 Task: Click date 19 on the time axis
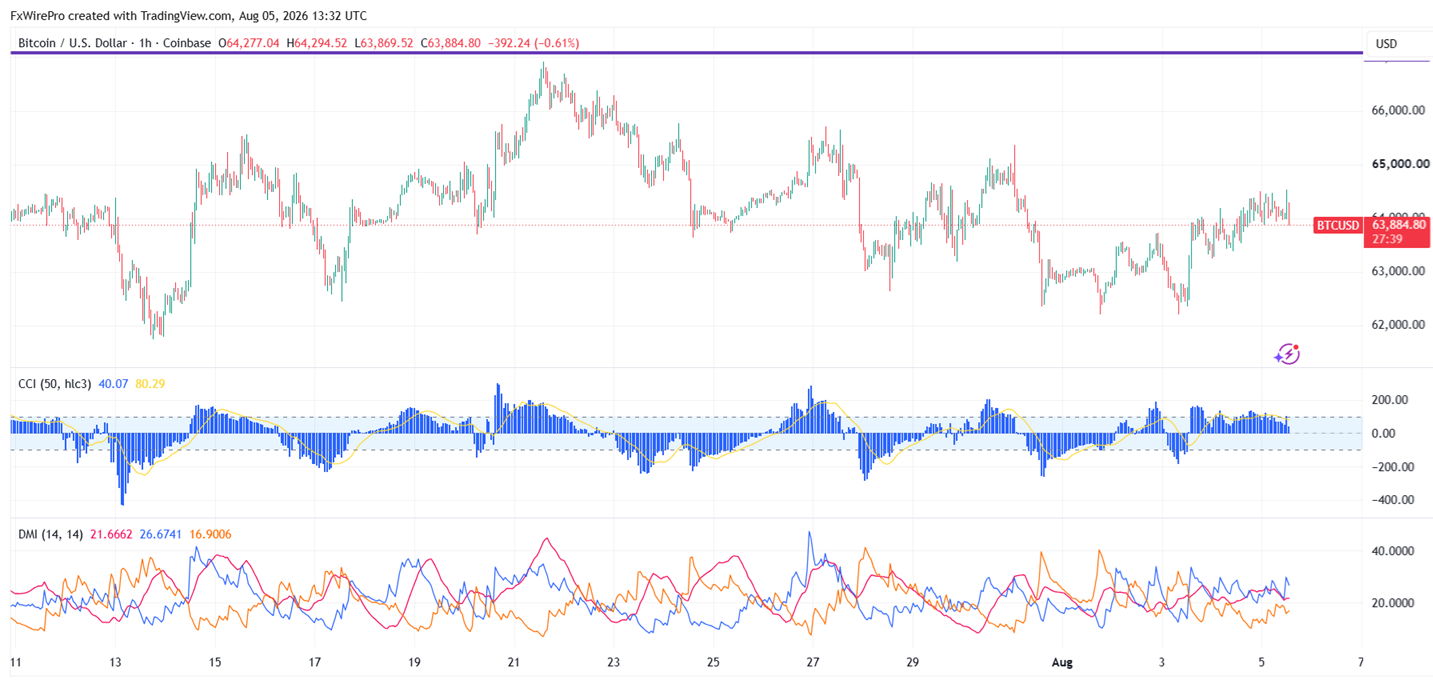coord(414,662)
